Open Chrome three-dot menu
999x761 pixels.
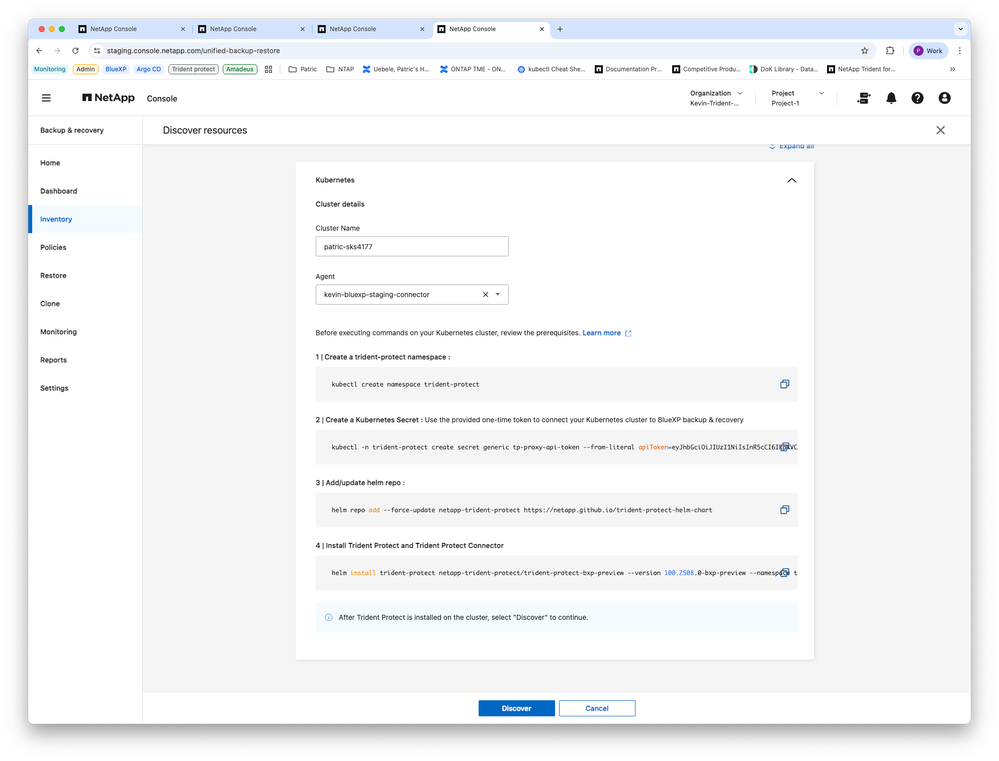pyautogui.click(x=959, y=50)
